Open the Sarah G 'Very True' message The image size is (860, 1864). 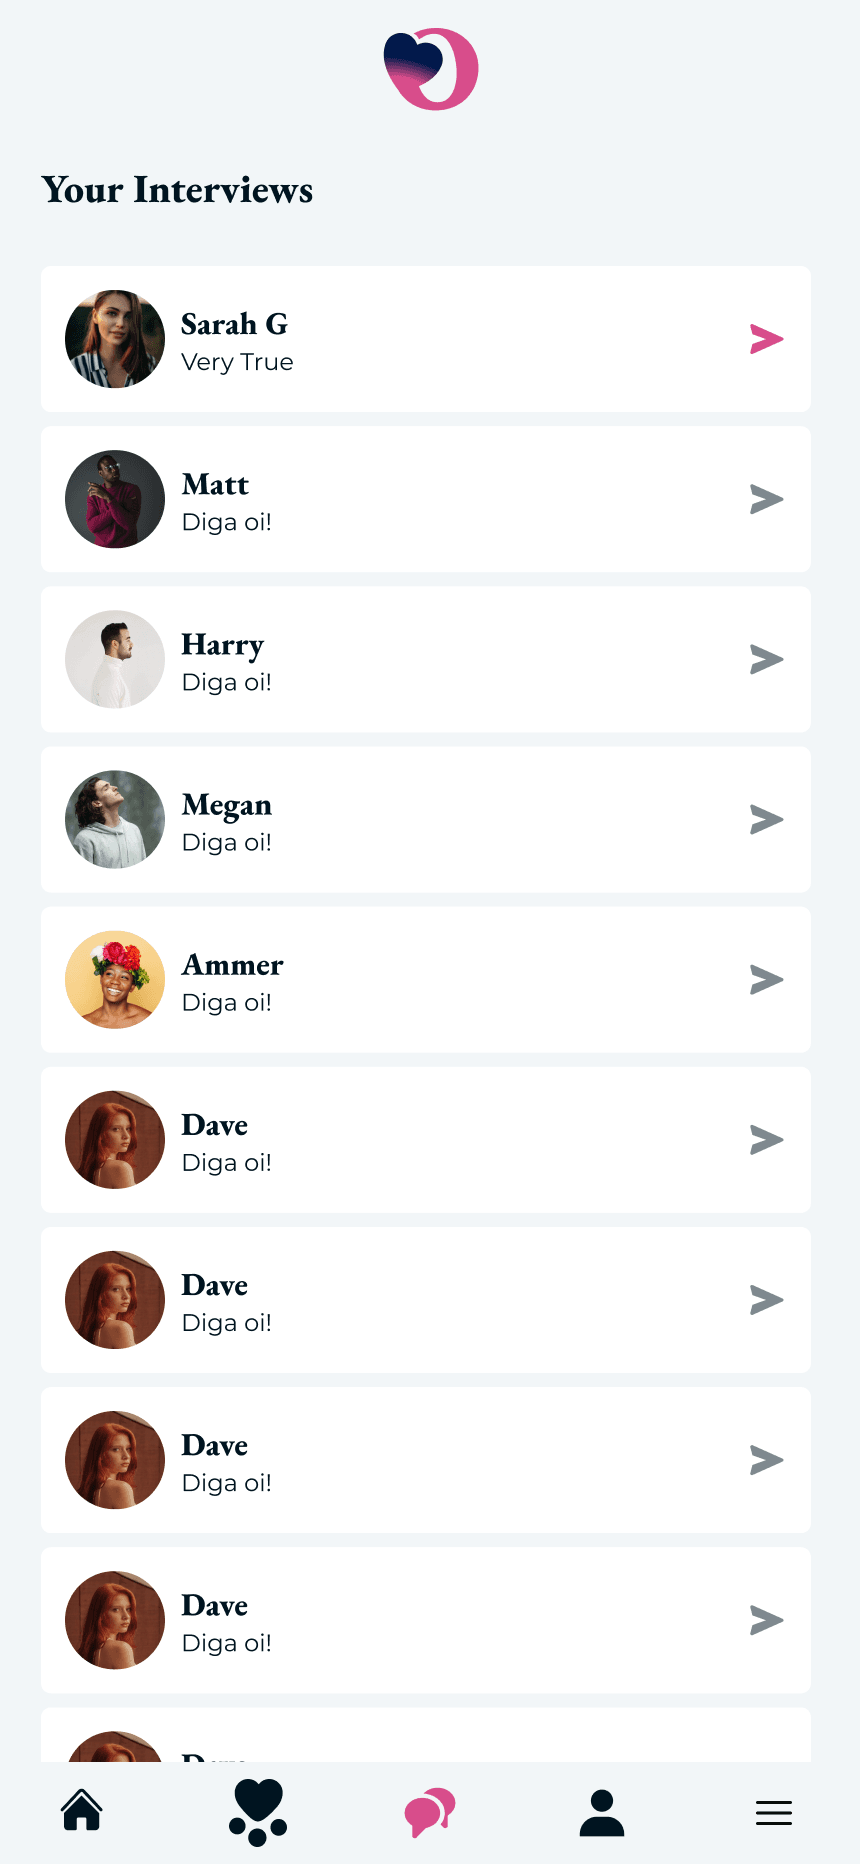point(237,362)
